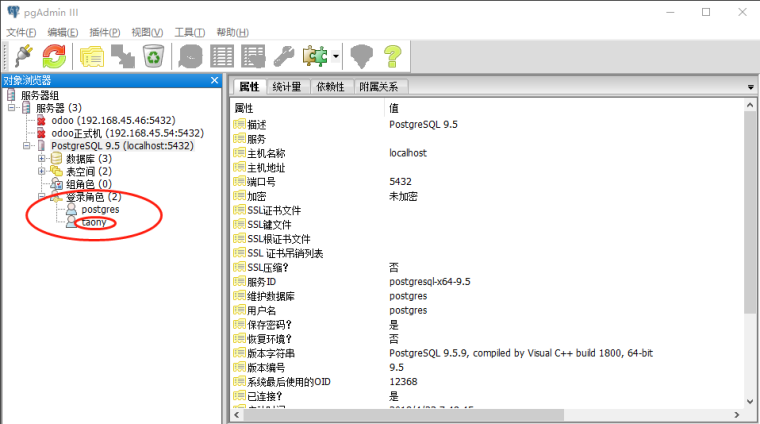The image size is (760, 424).
Task: Open help with the yellow question mark
Action: point(393,56)
